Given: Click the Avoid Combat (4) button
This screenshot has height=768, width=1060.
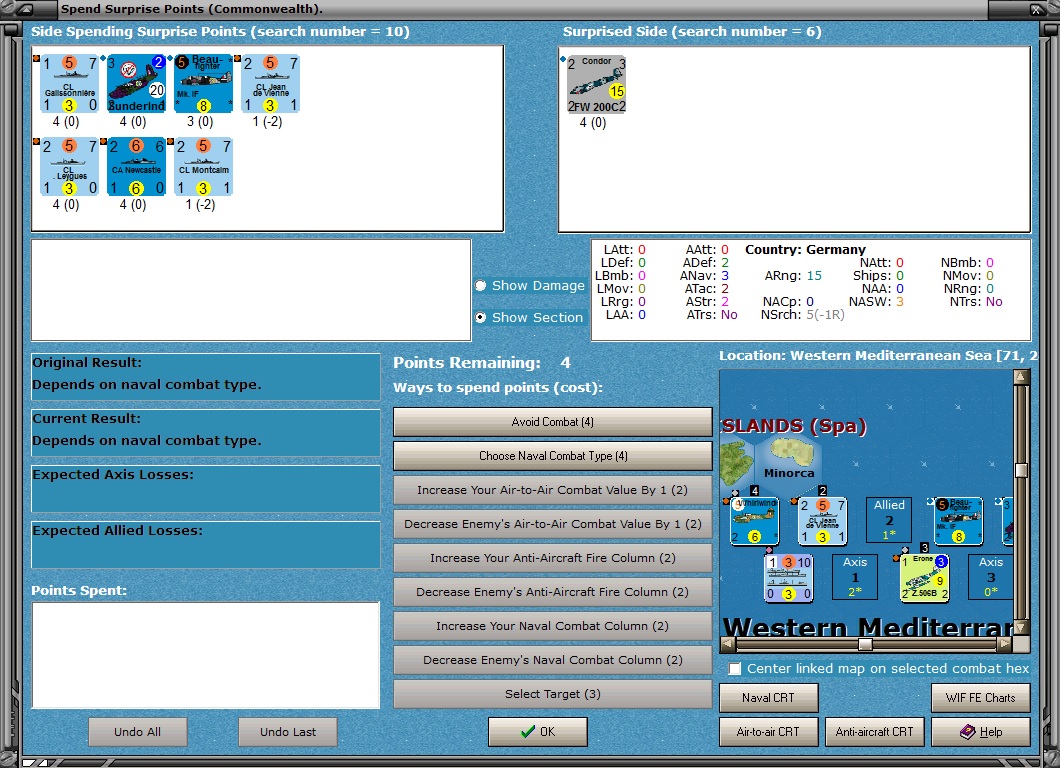Looking at the screenshot, I should pos(552,422).
